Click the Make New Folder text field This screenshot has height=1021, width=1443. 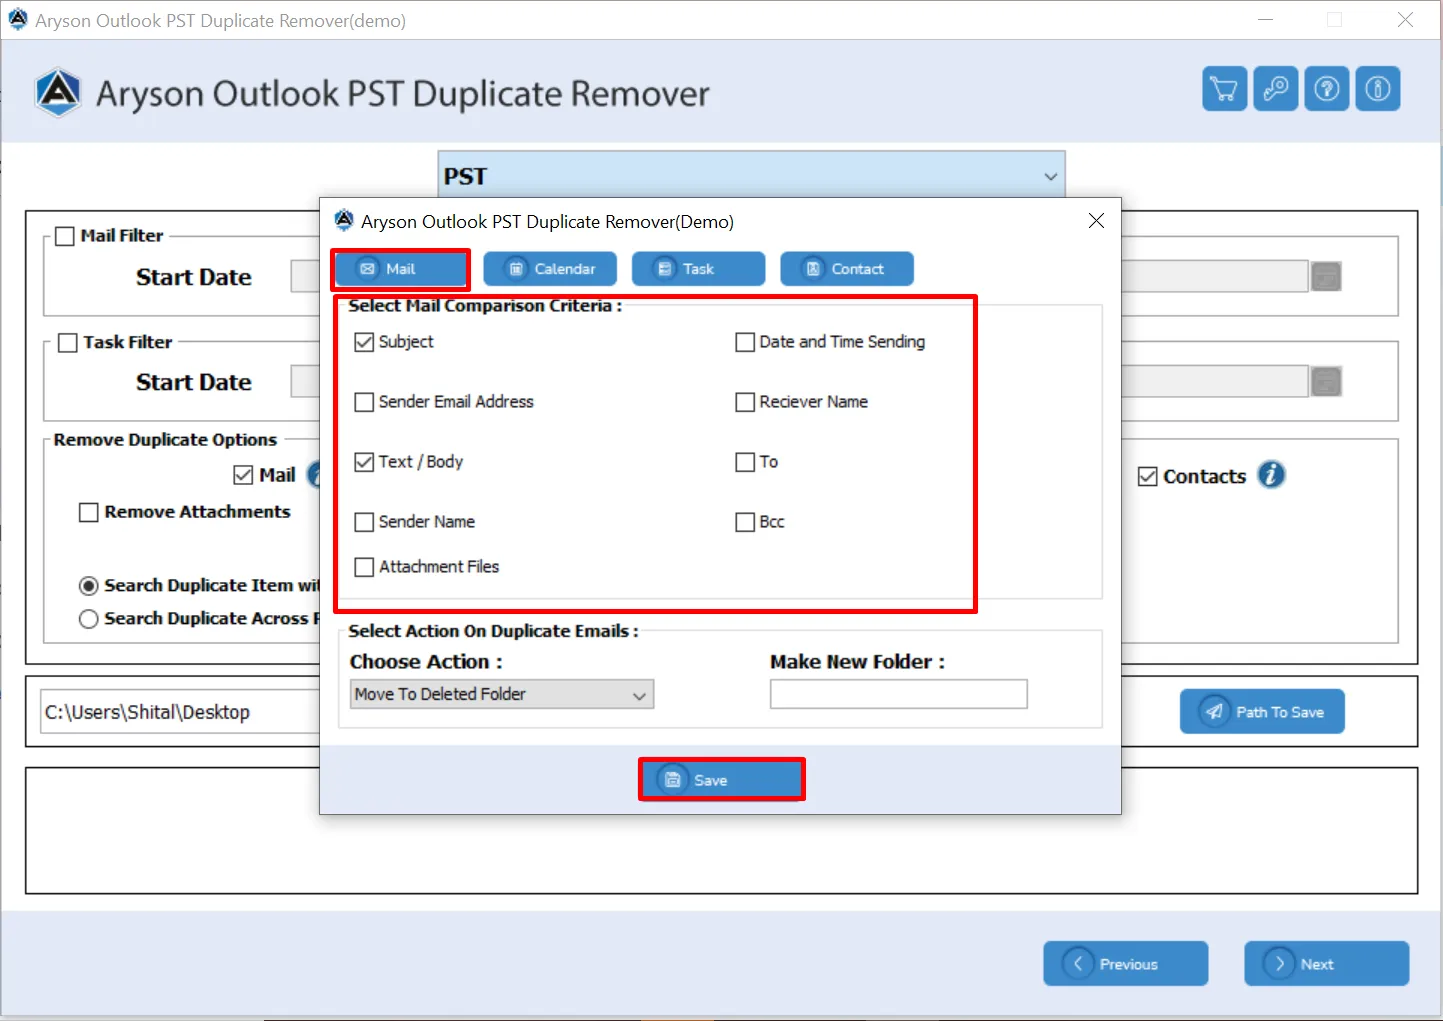coord(898,694)
